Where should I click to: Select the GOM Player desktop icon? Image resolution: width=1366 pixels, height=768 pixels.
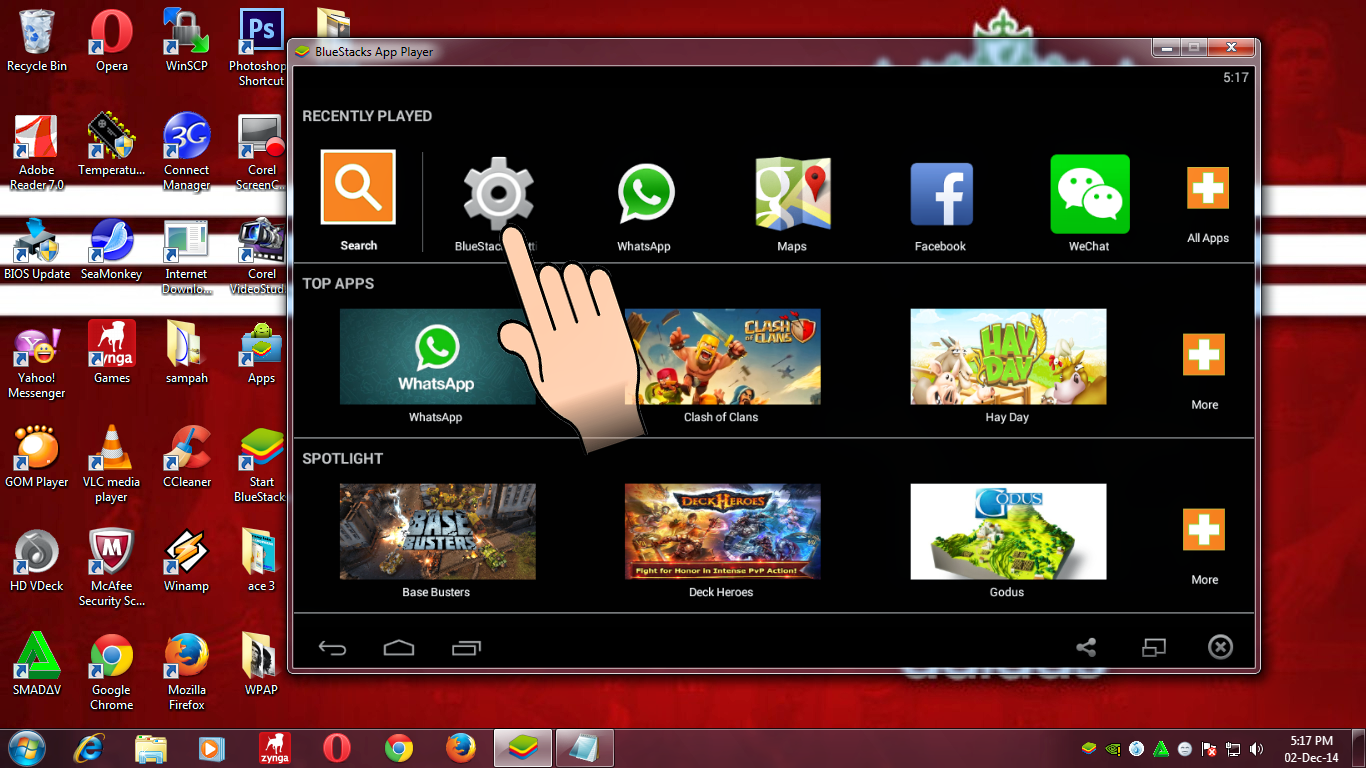click(37, 456)
